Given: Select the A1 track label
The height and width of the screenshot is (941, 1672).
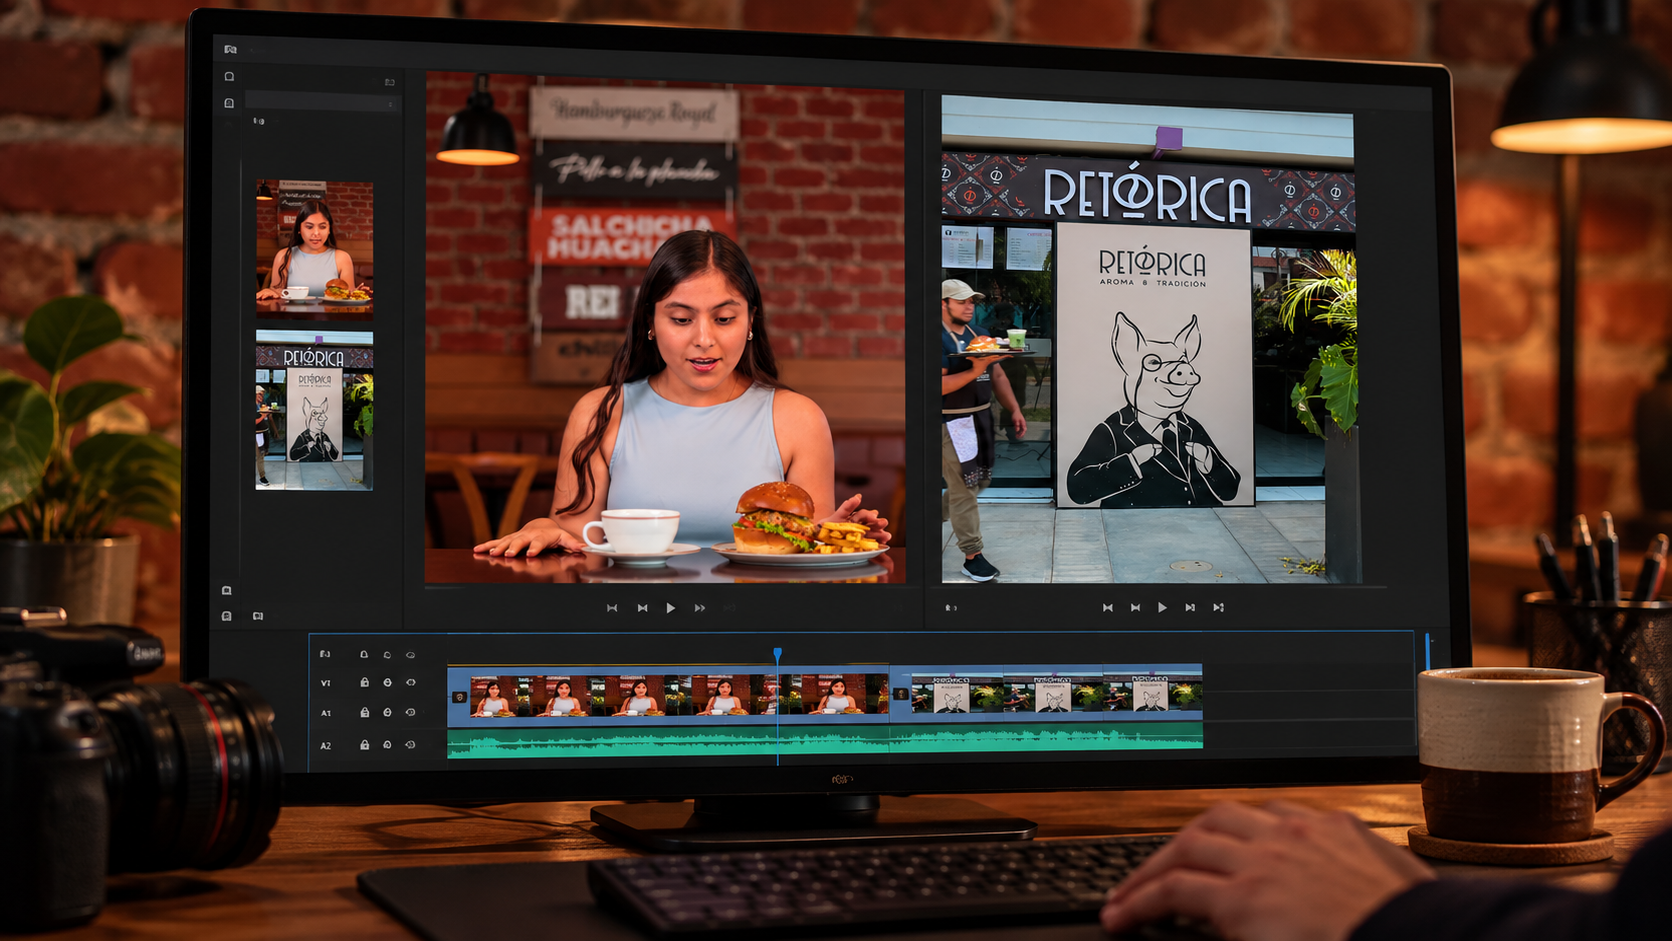Looking at the screenshot, I should coord(325,713).
